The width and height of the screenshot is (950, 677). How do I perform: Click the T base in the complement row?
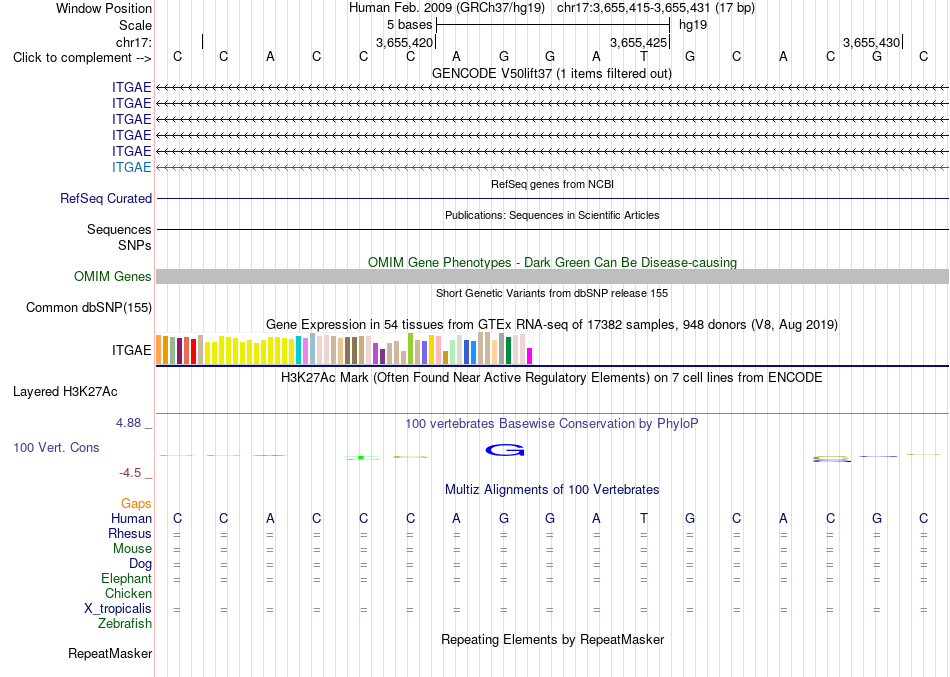point(643,56)
